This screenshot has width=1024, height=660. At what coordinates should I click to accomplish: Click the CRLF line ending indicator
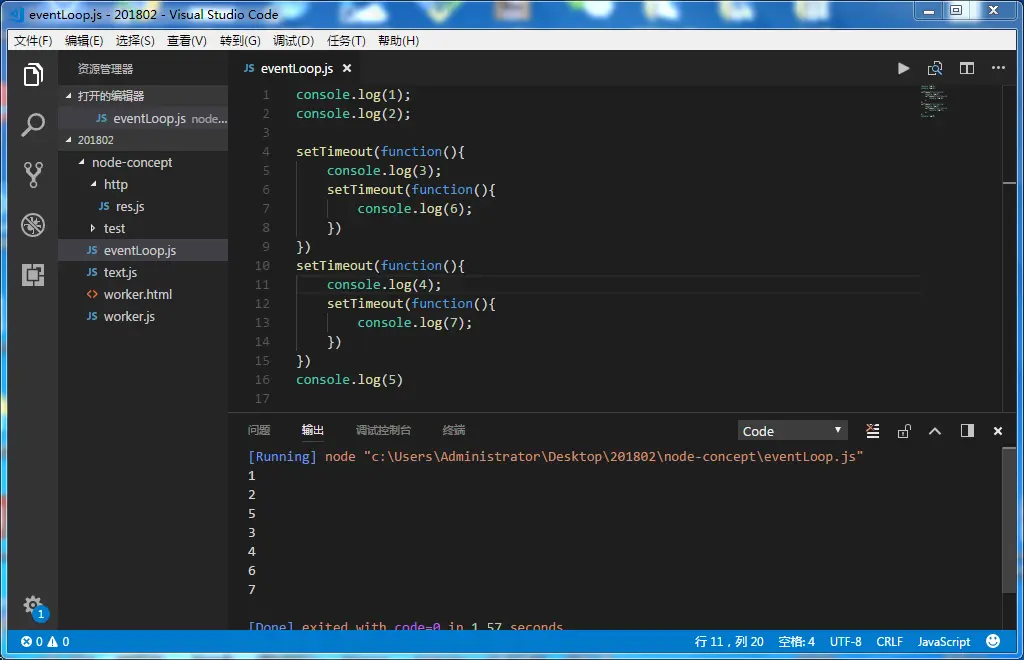click(x=889, y=642)
